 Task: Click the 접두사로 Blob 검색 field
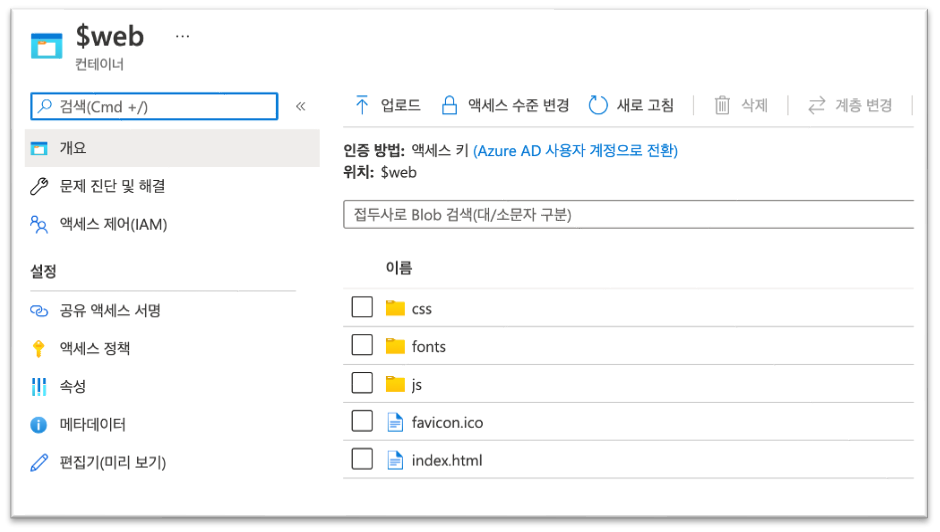coord(628,215)
